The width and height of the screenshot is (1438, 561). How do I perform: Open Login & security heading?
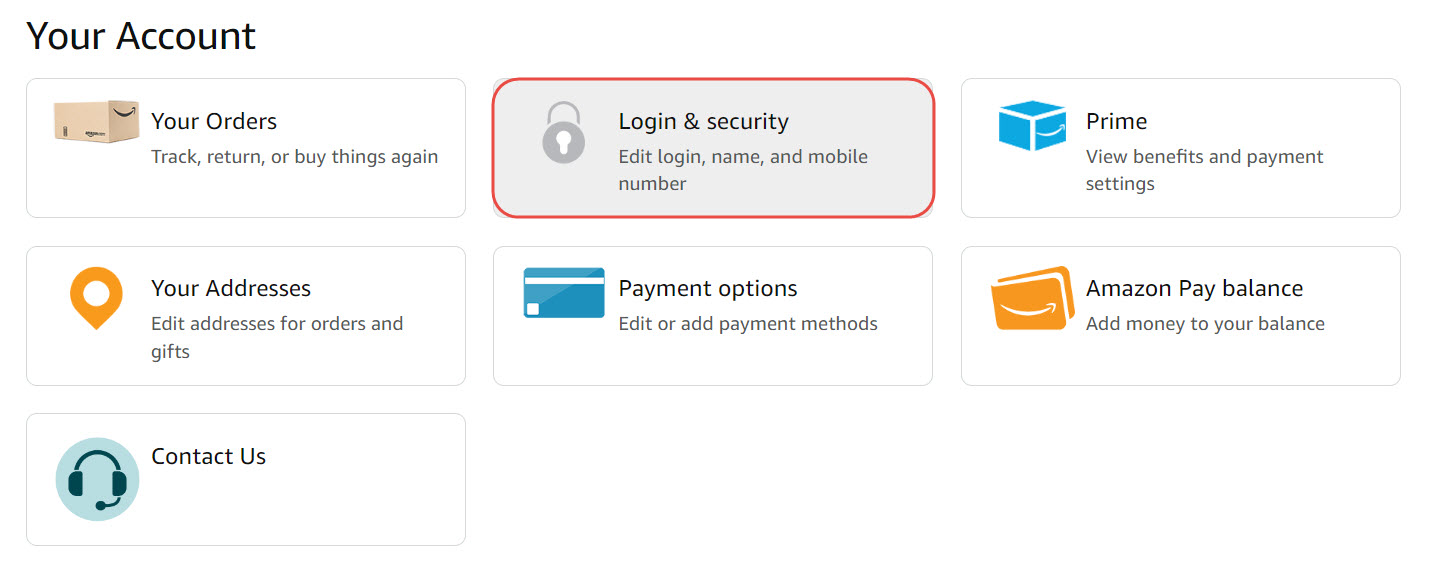(703, 121)
